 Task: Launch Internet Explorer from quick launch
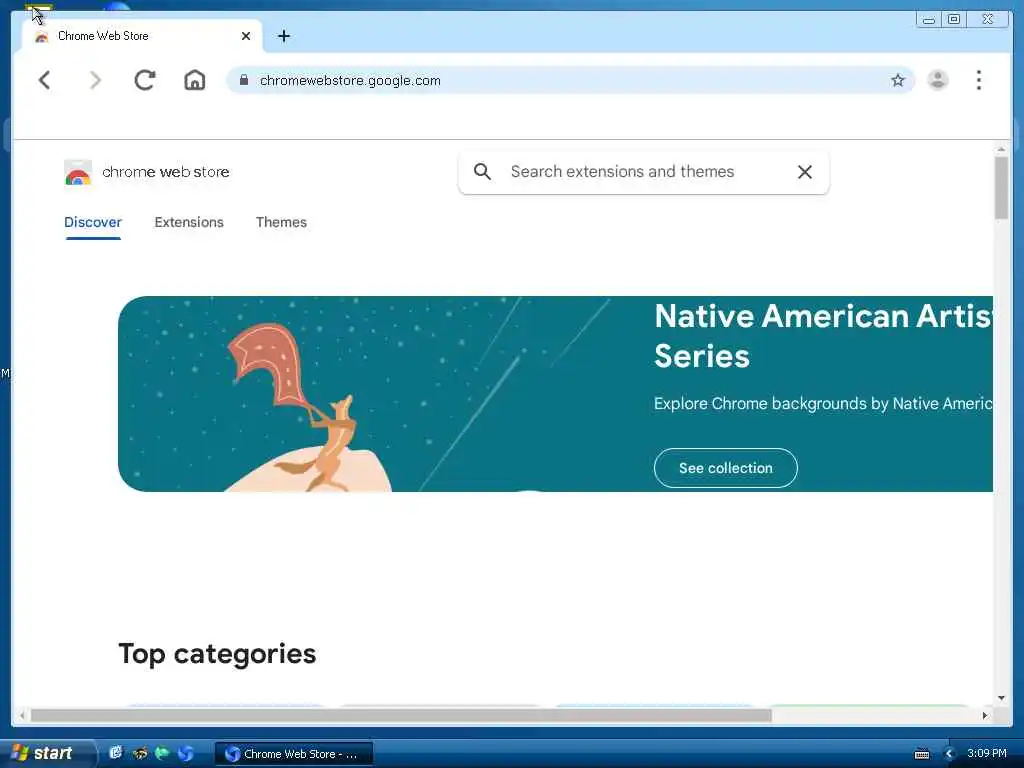[116, 753]
